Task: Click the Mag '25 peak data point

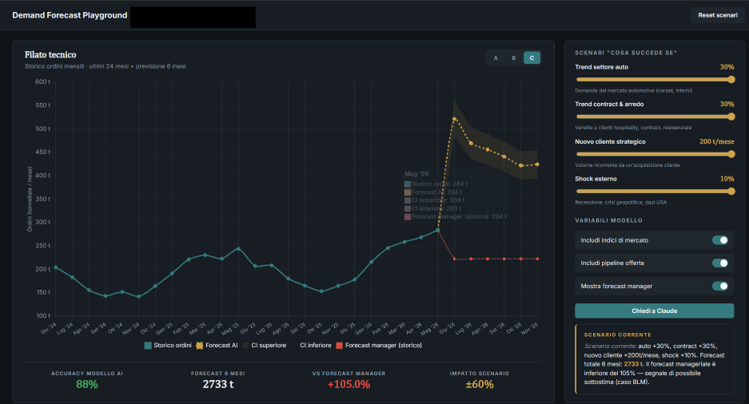Action: click(238, 248)
